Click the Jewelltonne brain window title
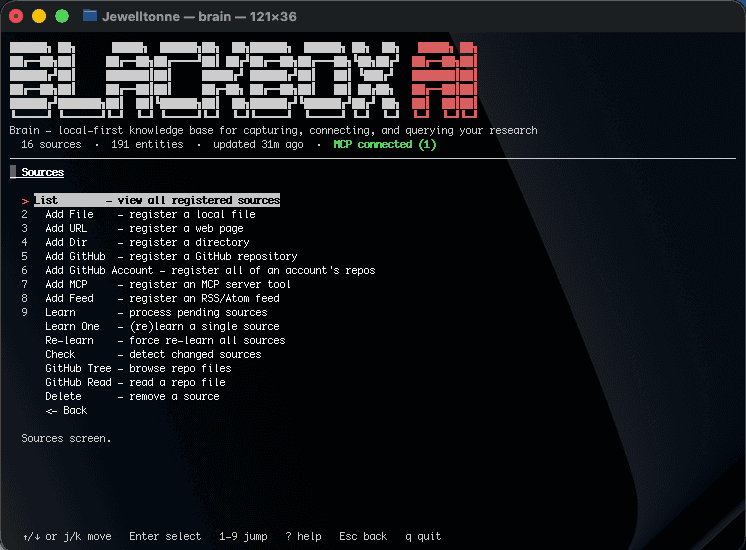746x550 pixels. click(199, 17)
